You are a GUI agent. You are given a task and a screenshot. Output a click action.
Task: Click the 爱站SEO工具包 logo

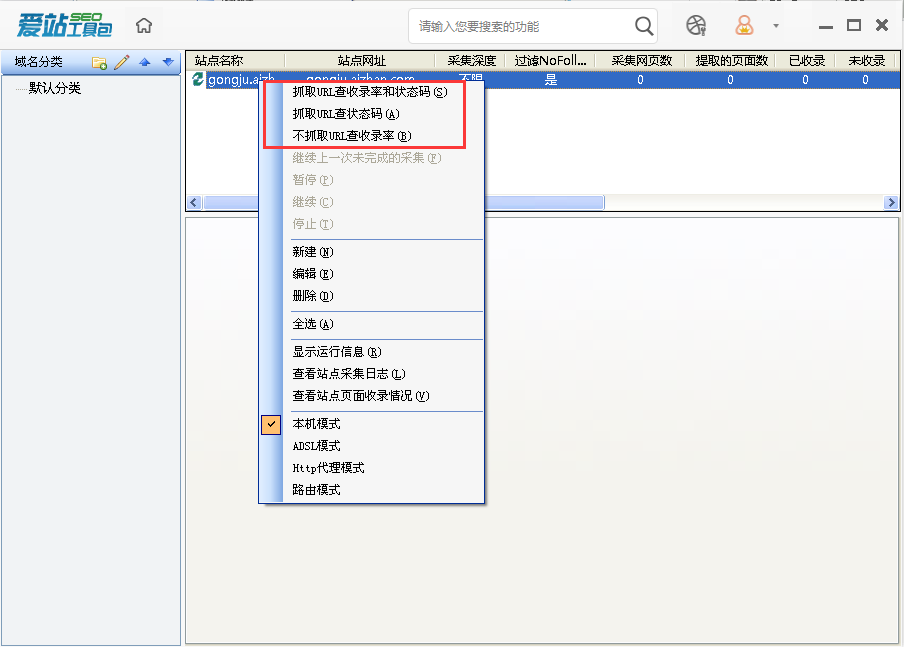[x=65, y=25]
